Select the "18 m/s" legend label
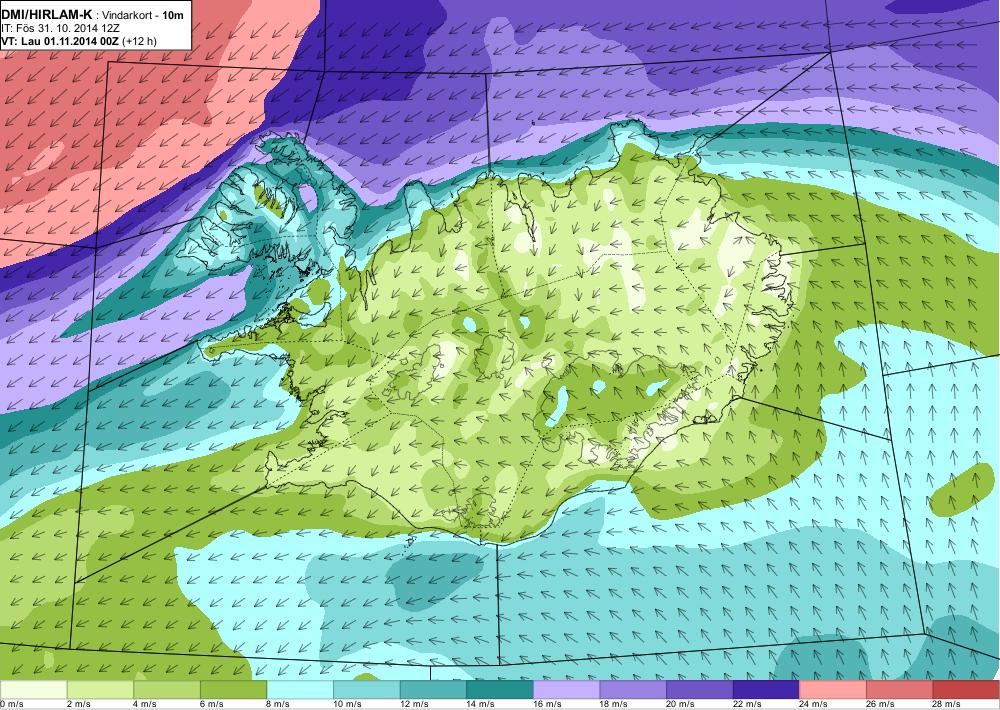Screen dimensions: 1000x710 tap(615, 704)
